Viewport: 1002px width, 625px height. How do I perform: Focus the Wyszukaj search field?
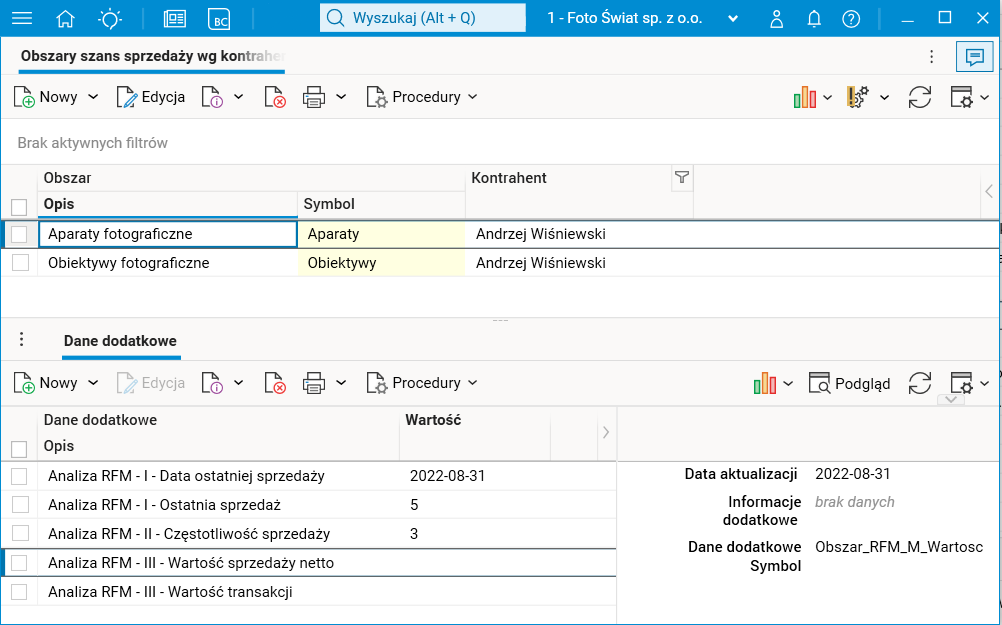coord(423,18)
